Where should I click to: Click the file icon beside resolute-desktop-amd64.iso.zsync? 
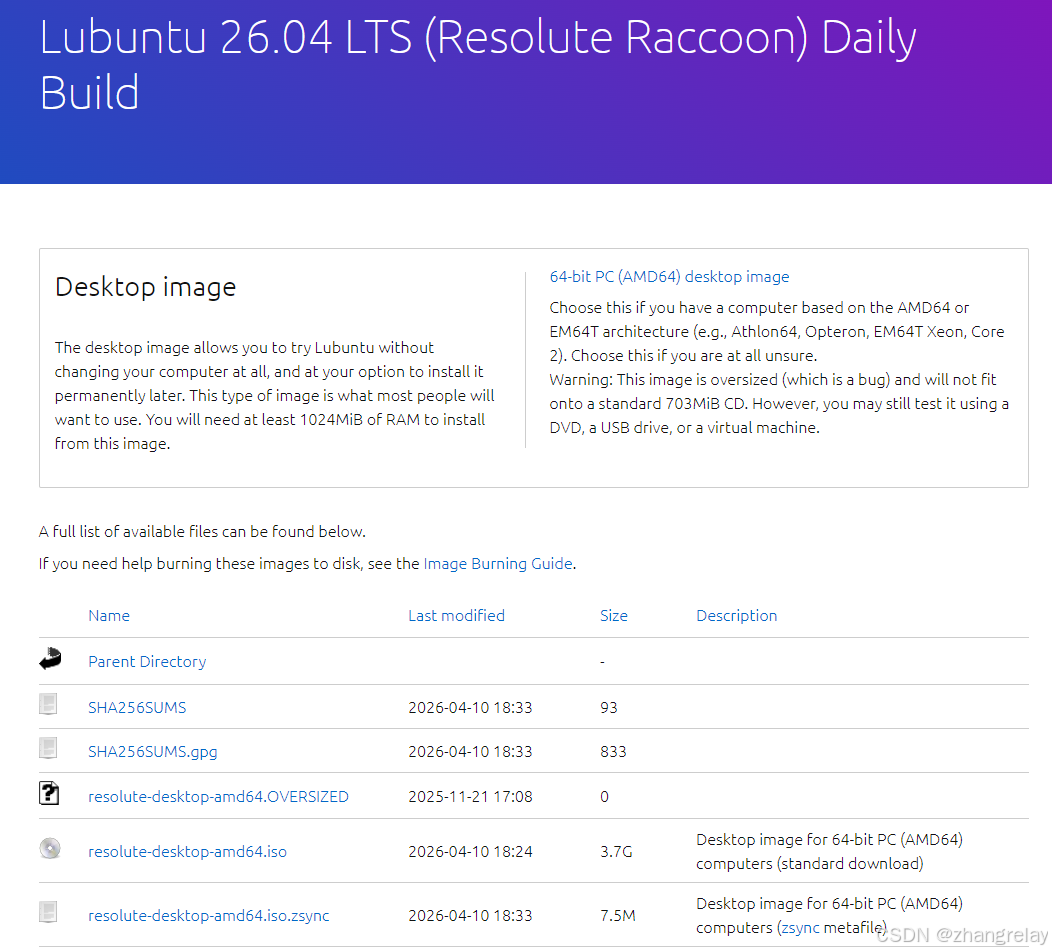48,912
